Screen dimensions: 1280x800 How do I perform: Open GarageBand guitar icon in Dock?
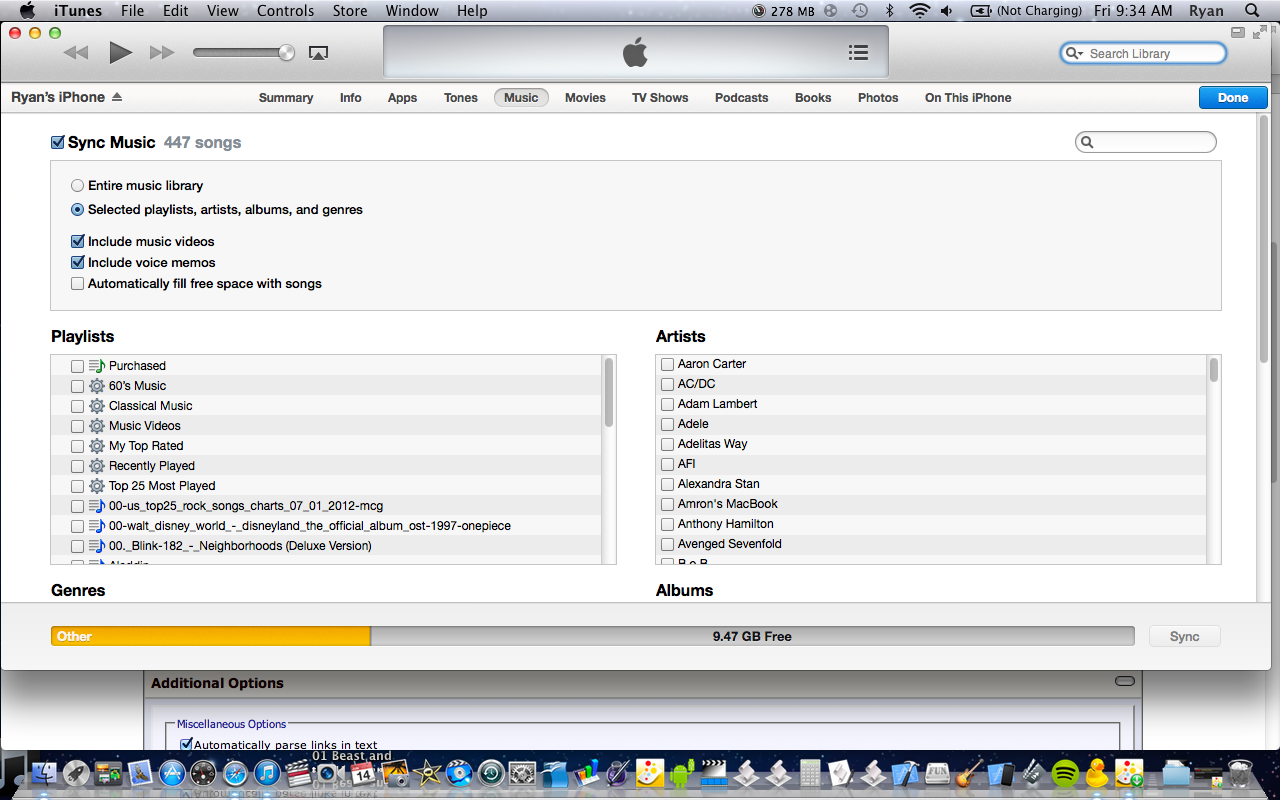(969, 773)
